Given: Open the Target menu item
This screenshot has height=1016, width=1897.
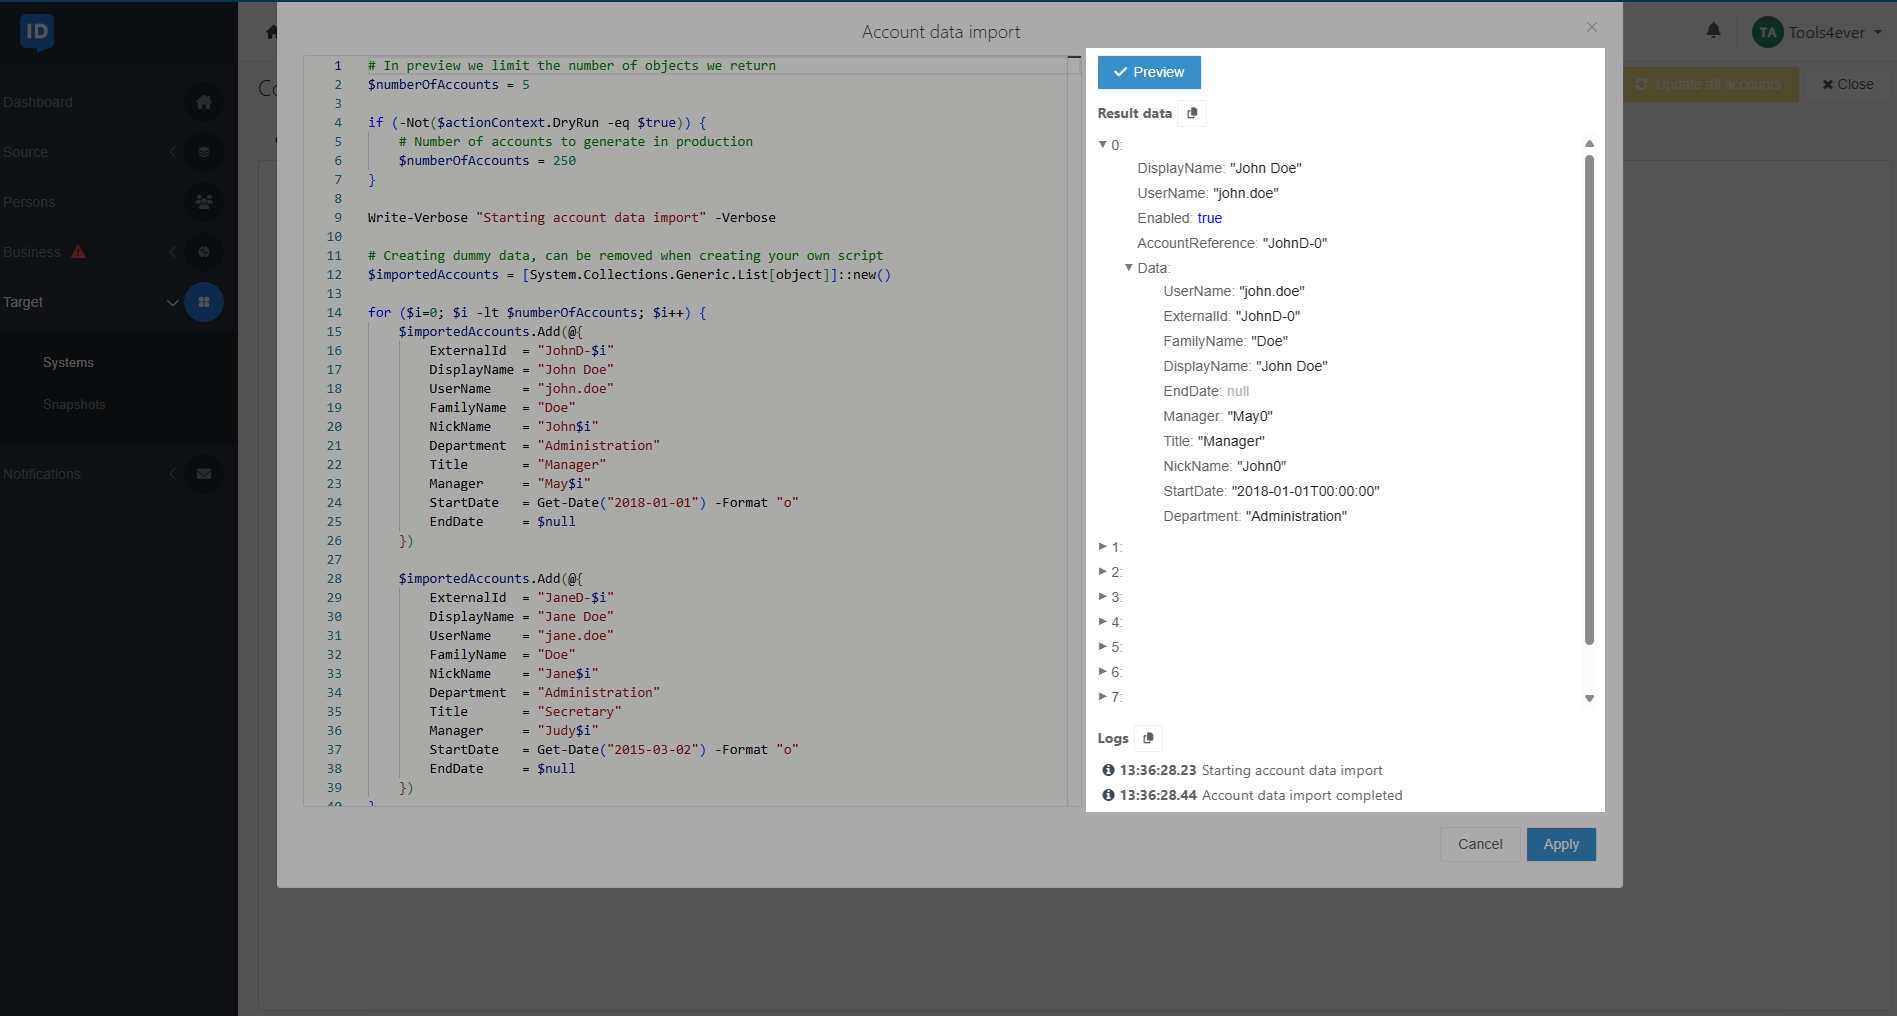Looking at the screenshot, I should (x=23, y=302).
